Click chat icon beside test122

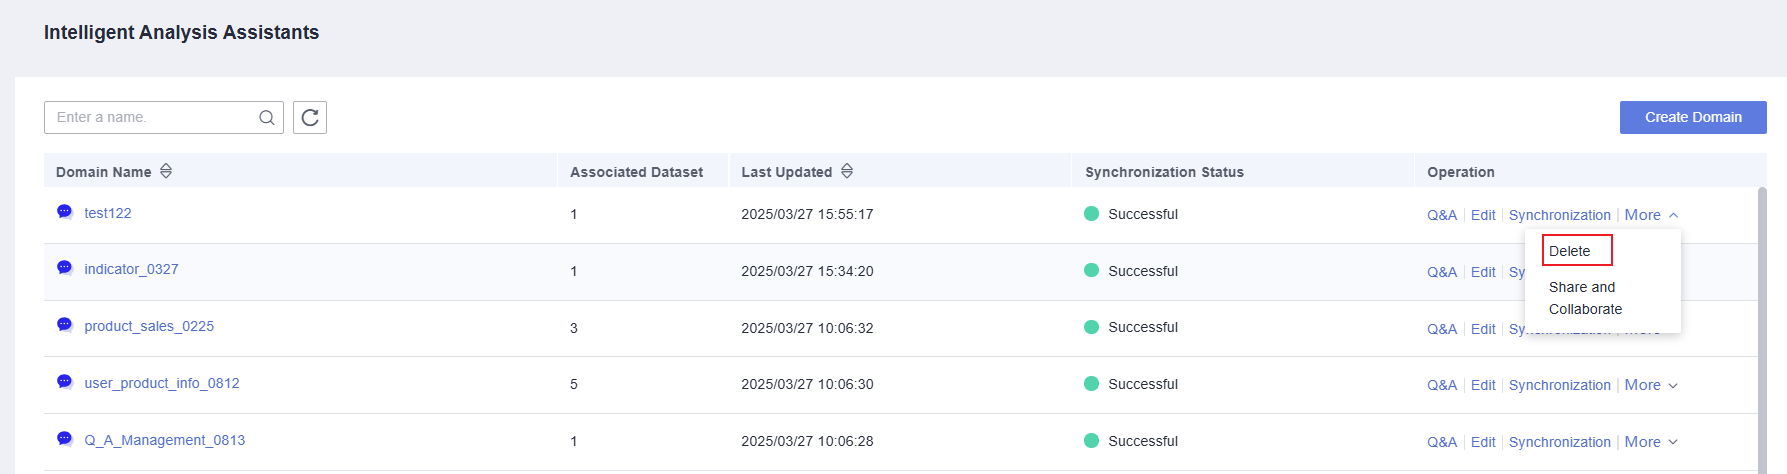(x=65, y=211)
